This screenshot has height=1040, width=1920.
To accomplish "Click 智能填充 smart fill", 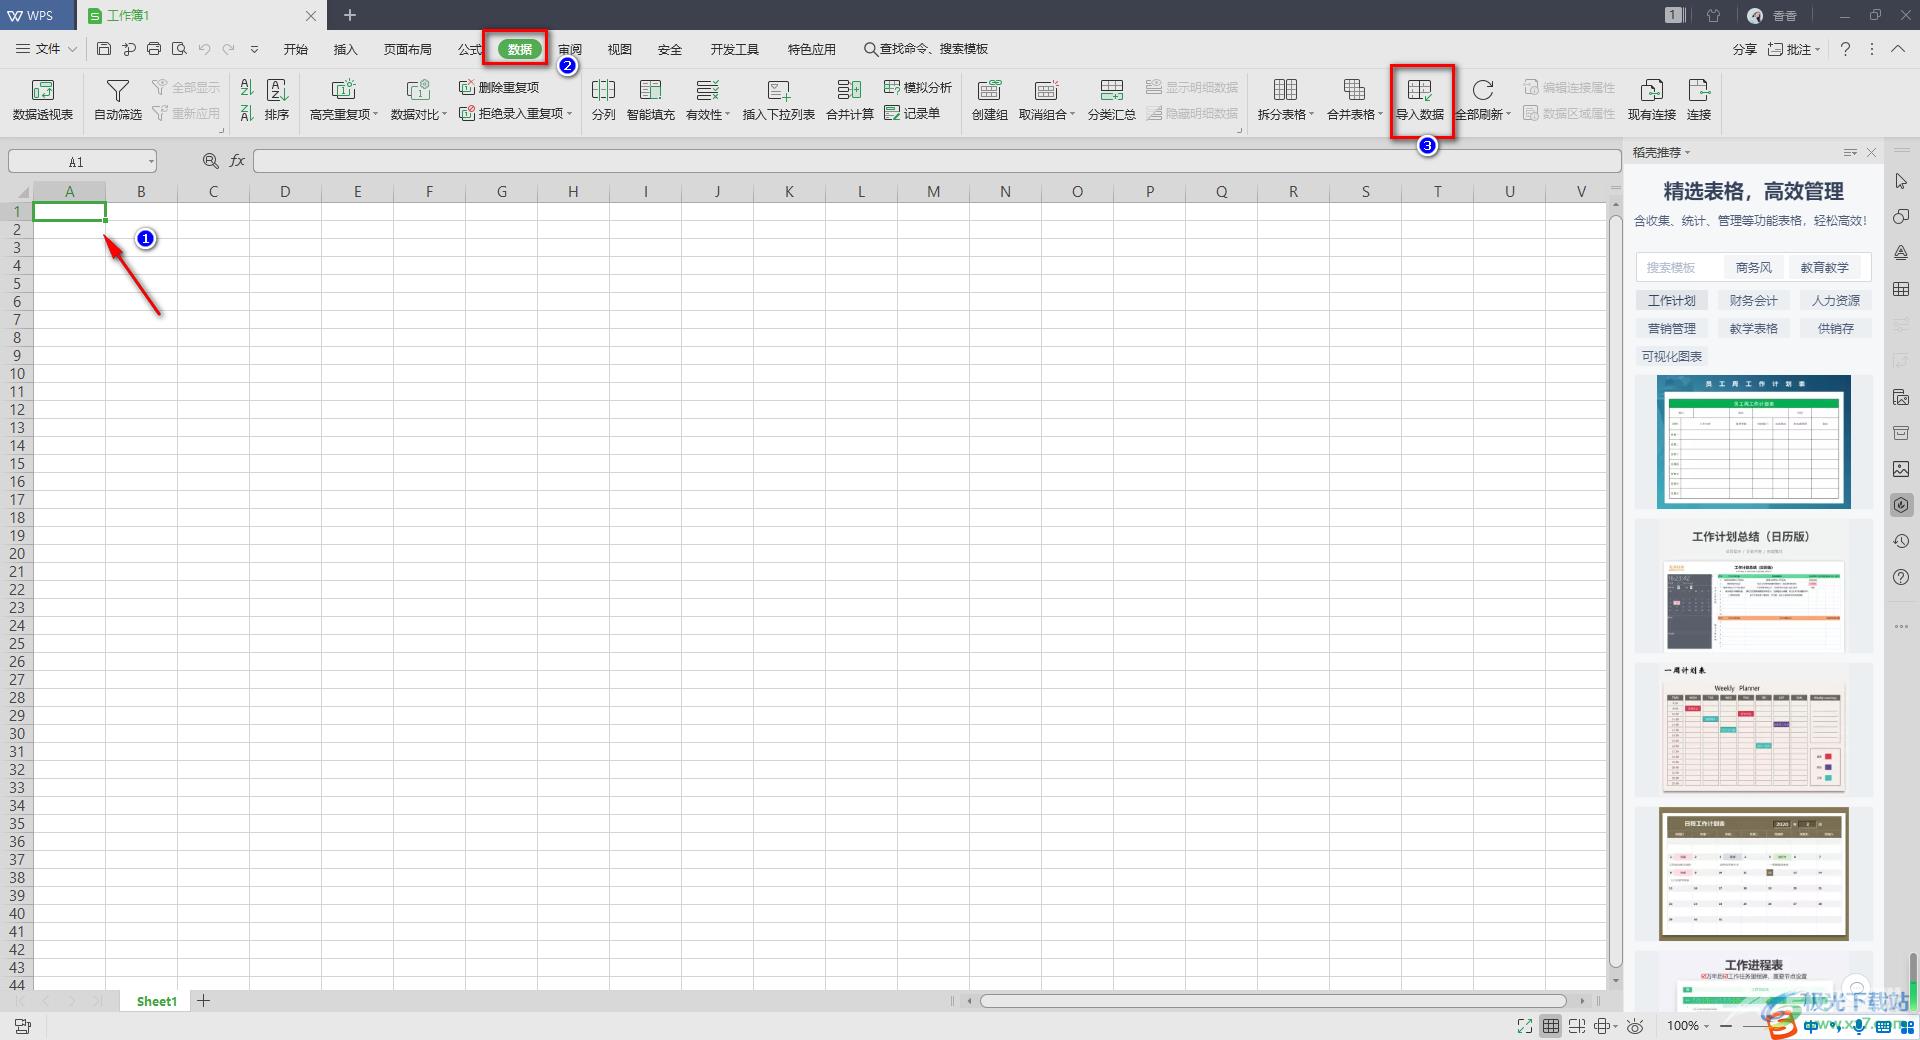I will click(x=650, y=100).
